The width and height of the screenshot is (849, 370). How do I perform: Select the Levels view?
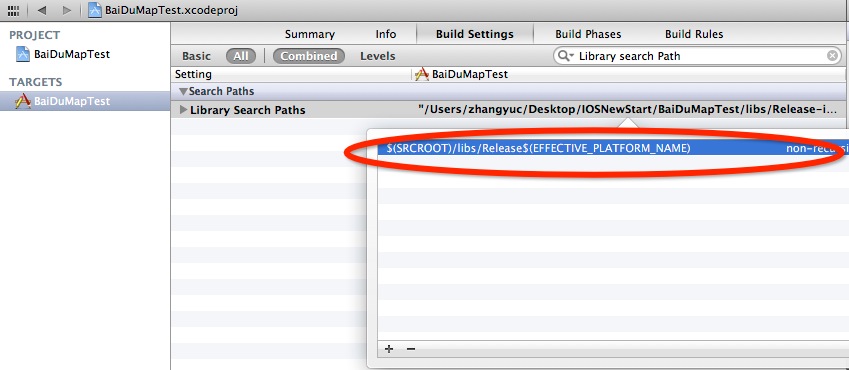[377, 56]
